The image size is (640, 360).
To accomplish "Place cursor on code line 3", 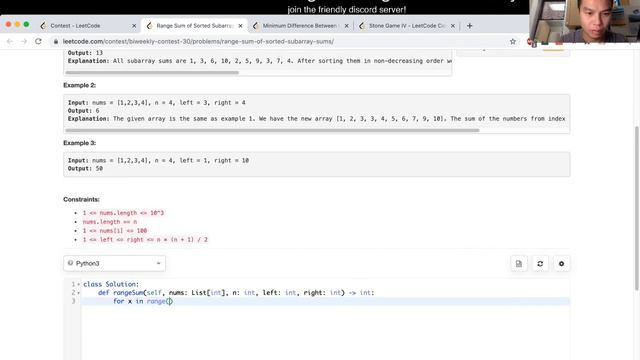I will (325, 301).
